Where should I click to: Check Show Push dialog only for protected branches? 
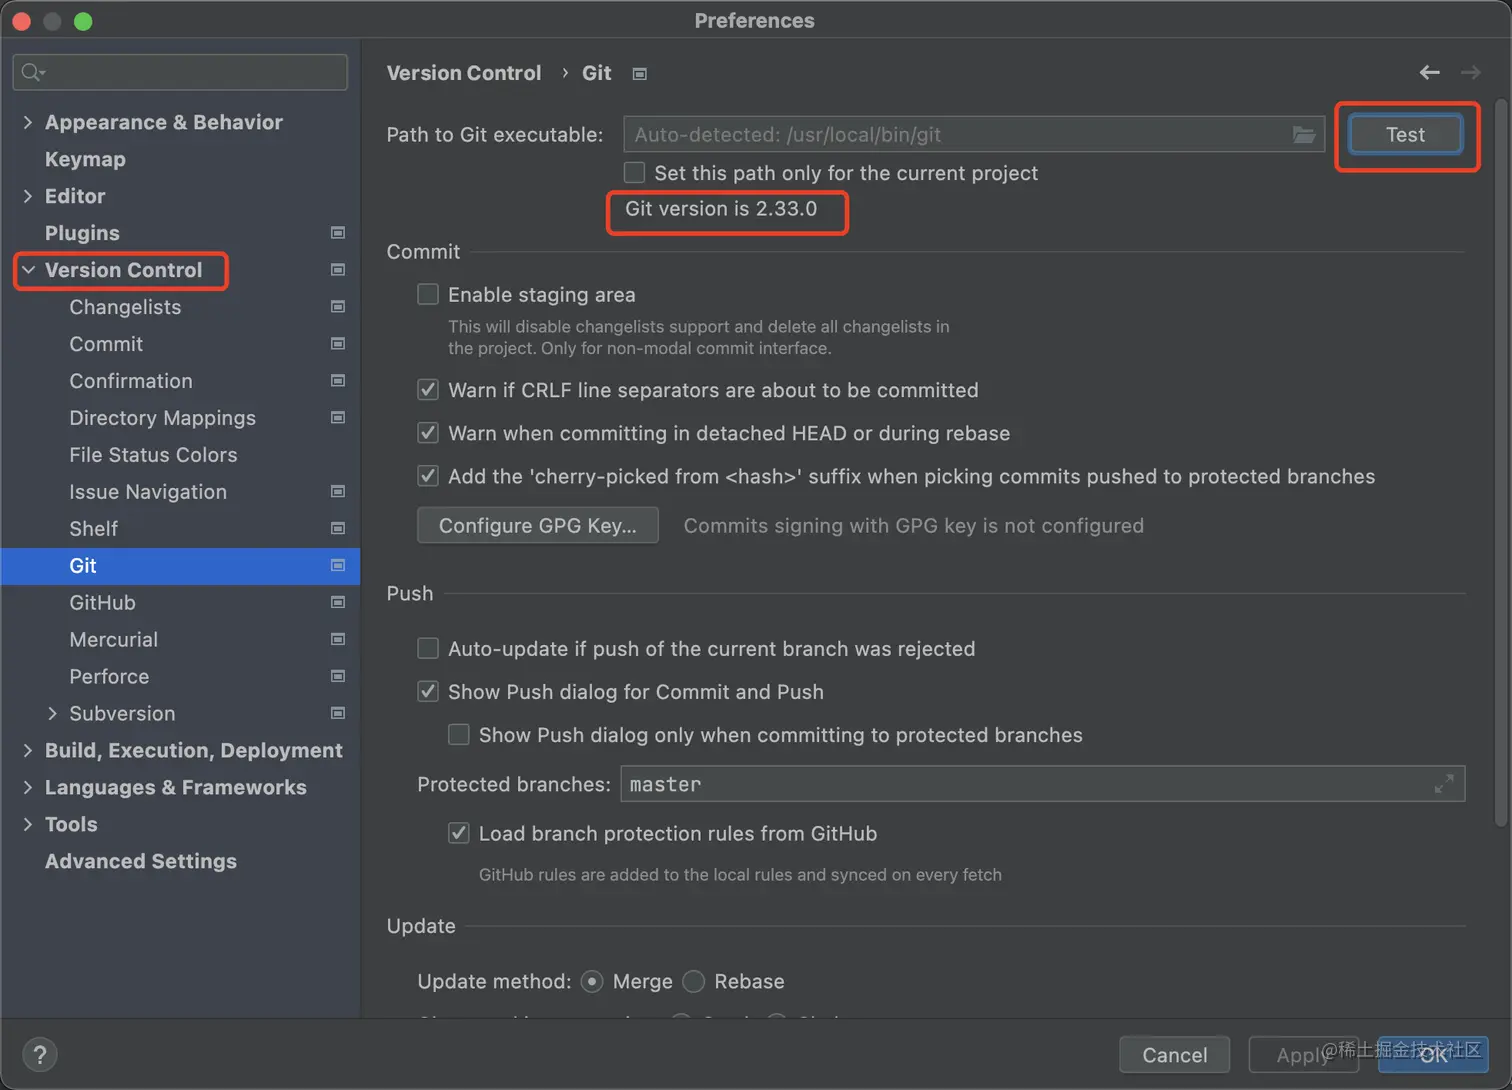[459, 735]
